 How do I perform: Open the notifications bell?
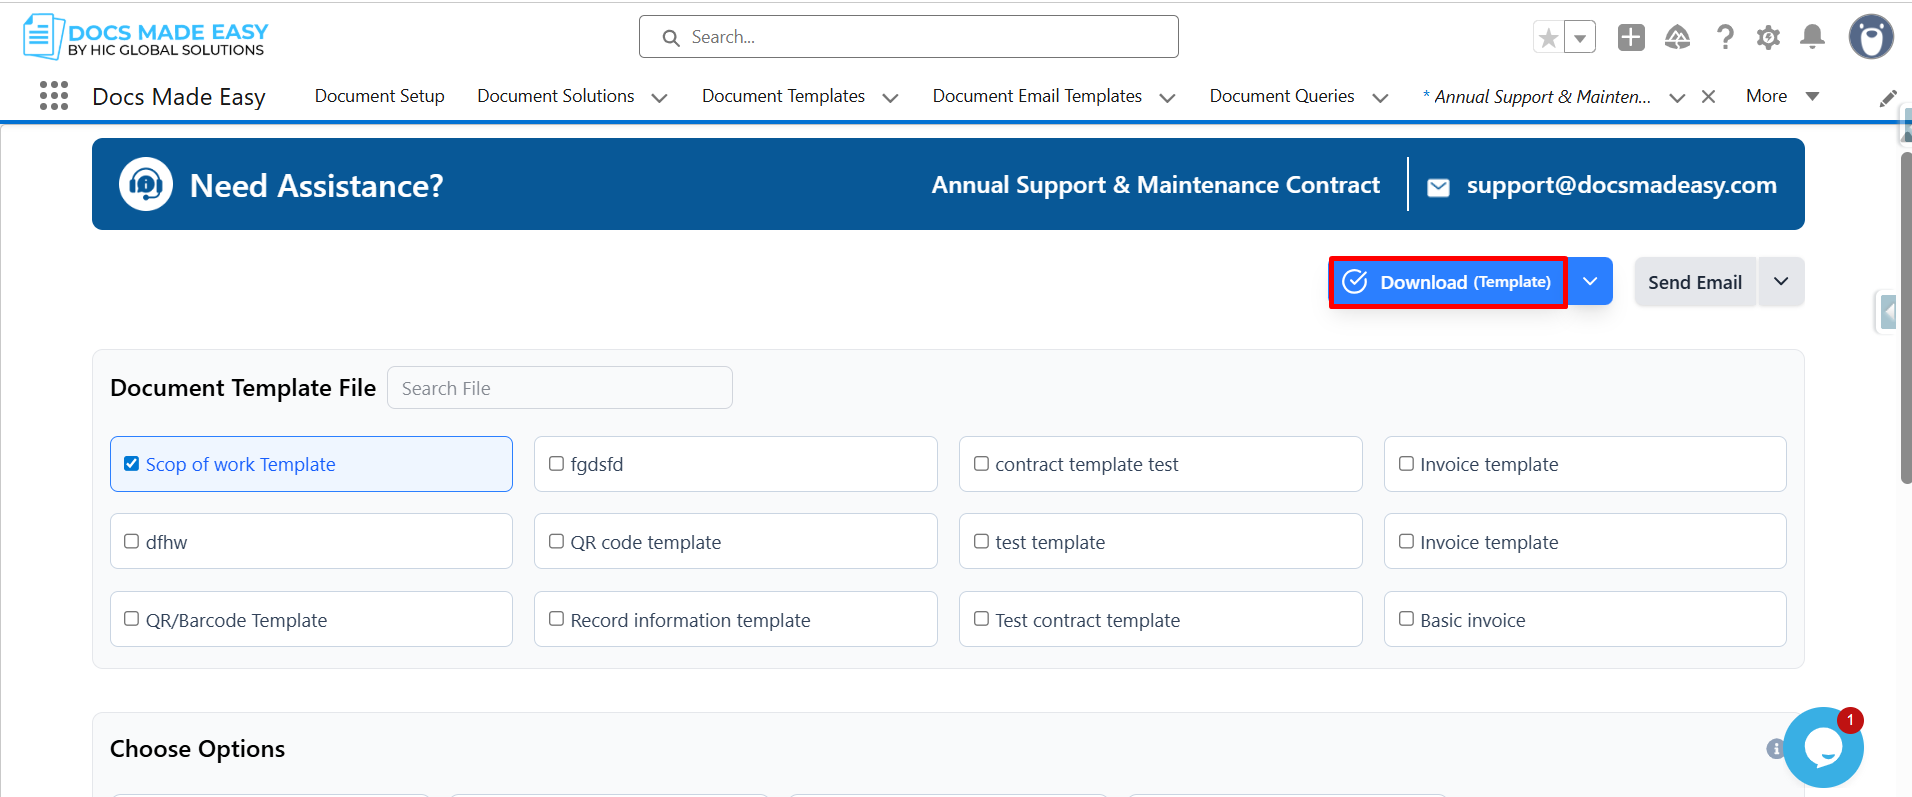(1812, 38)
